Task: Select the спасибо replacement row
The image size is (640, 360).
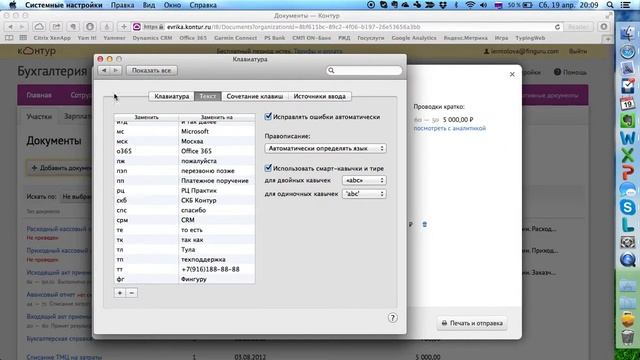Action: (x=184, y=210)
